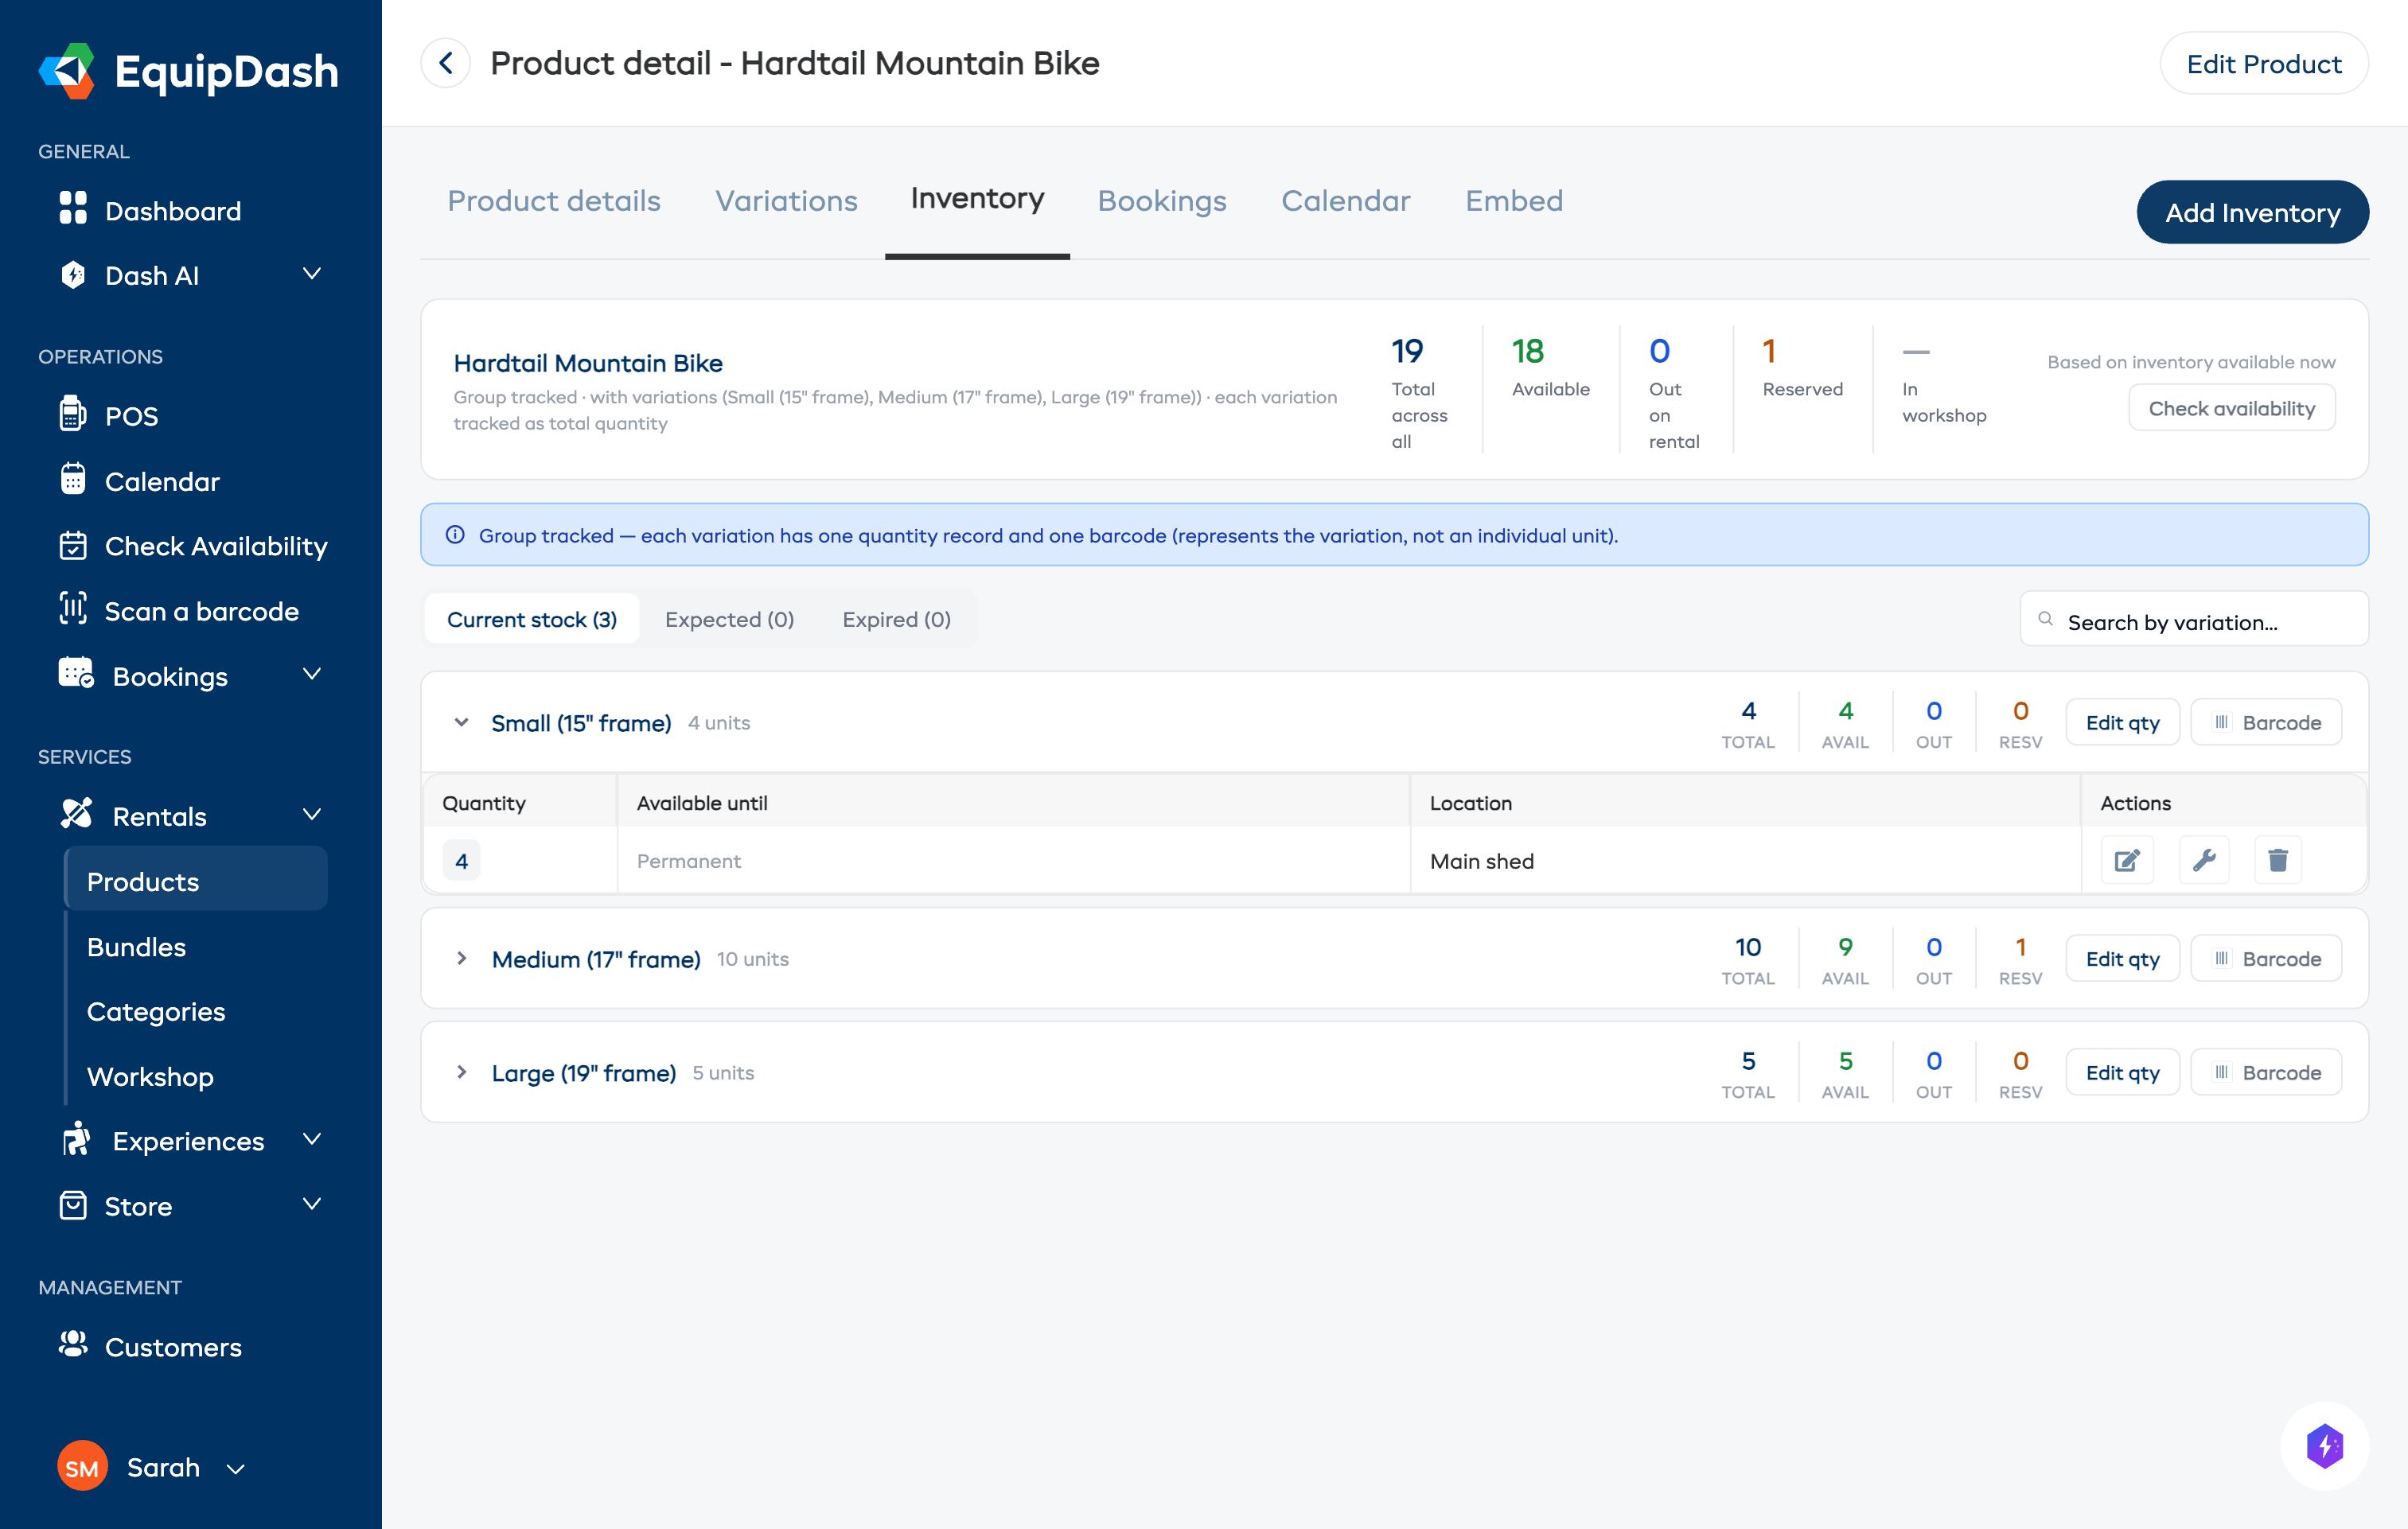Expand the Large (19" frame) variation row
The image size is (2408, 1529).
click(461, 1072)
